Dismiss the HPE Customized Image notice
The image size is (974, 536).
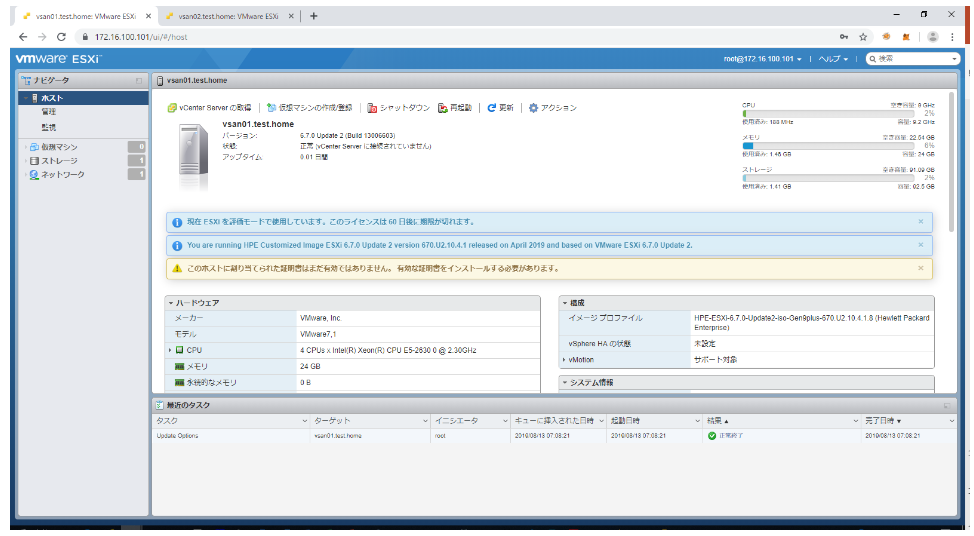tap(921, 245)
